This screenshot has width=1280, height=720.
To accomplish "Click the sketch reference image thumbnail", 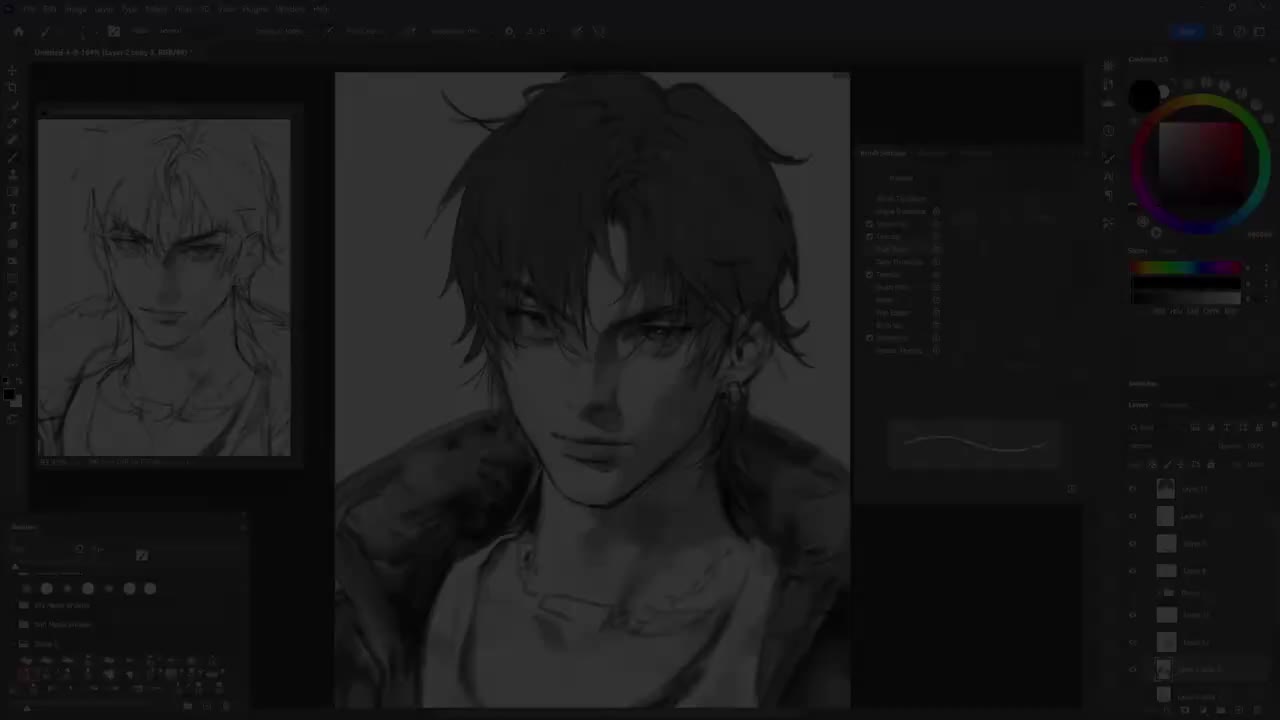I will 164,287.
